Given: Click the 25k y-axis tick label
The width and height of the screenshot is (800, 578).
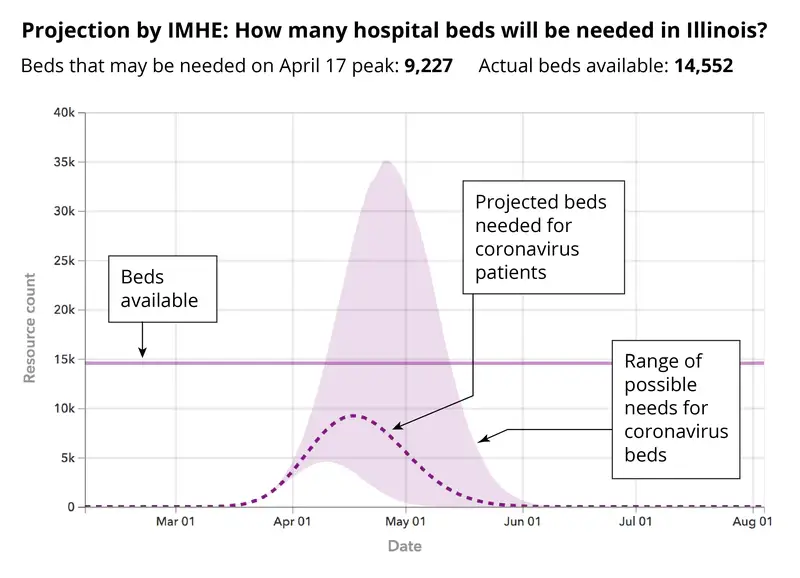Looking at the screenshot, I should (64, 260).
